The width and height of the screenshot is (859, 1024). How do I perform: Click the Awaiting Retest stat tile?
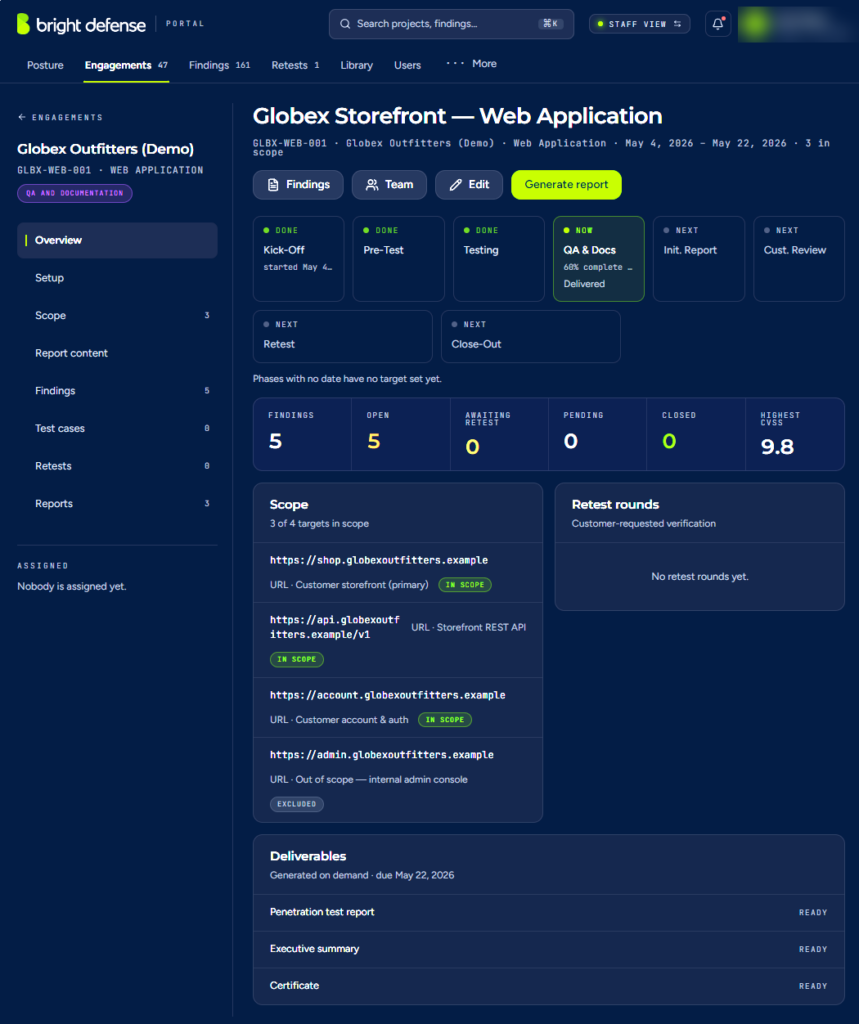coord(499,434)
